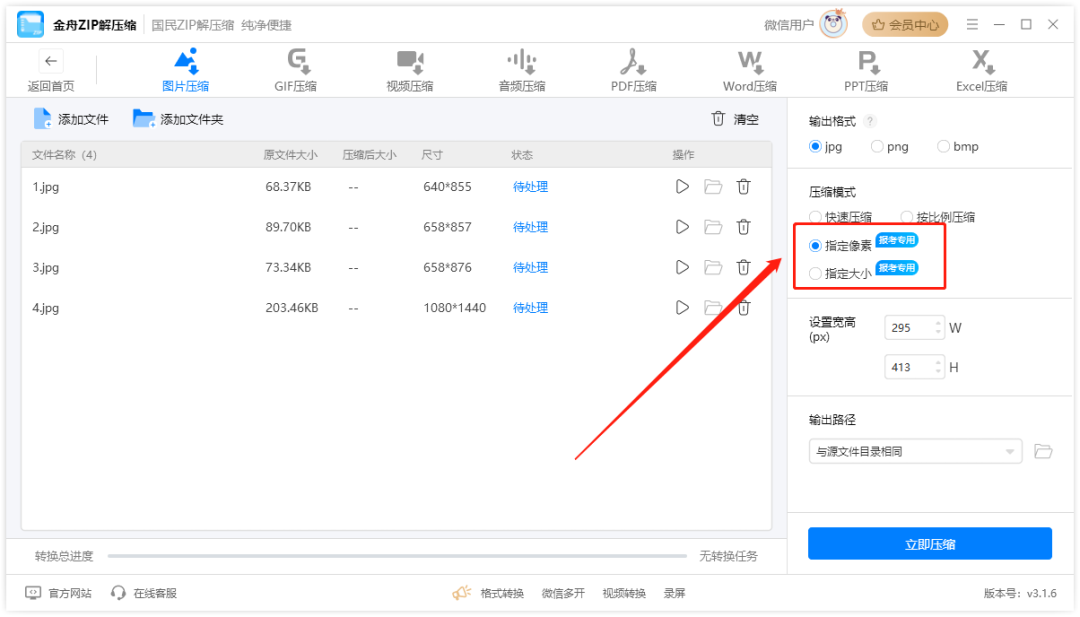Click 格式转换 link in footer
1080x617 pixels.
[x=502, y=593]
